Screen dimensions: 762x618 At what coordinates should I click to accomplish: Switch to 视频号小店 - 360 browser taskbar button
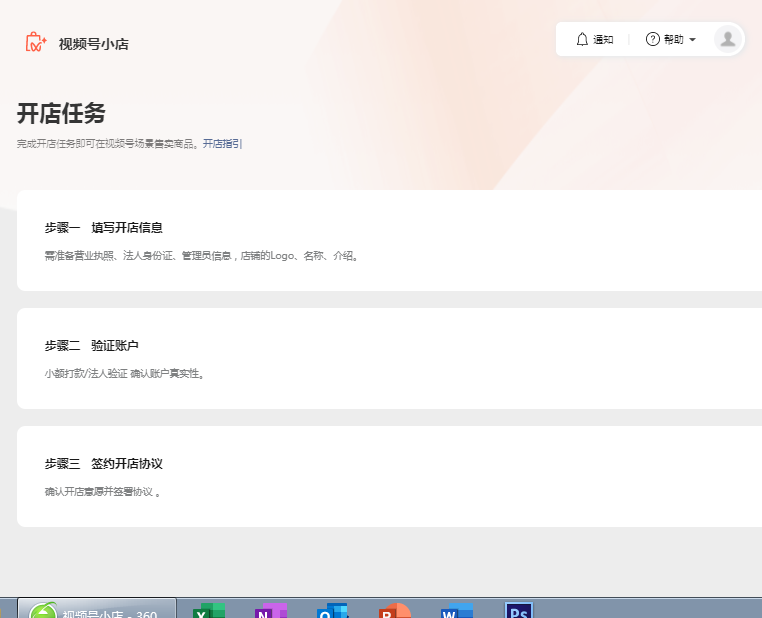[97, 608]
